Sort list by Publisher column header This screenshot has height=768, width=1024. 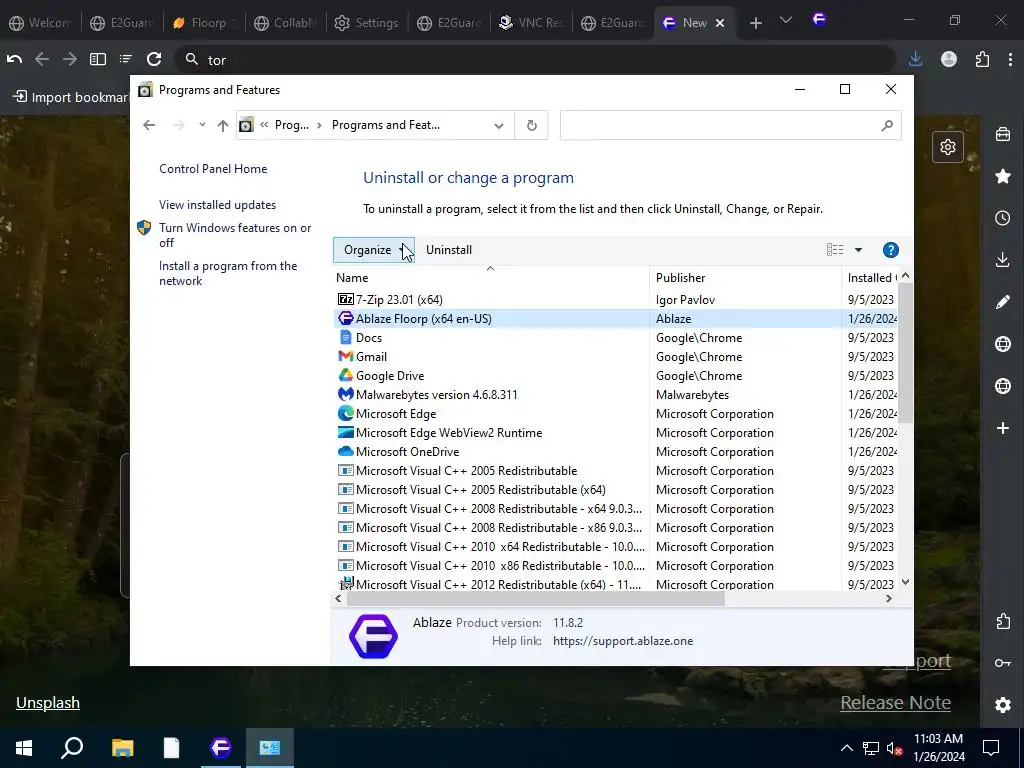[745, 278]
